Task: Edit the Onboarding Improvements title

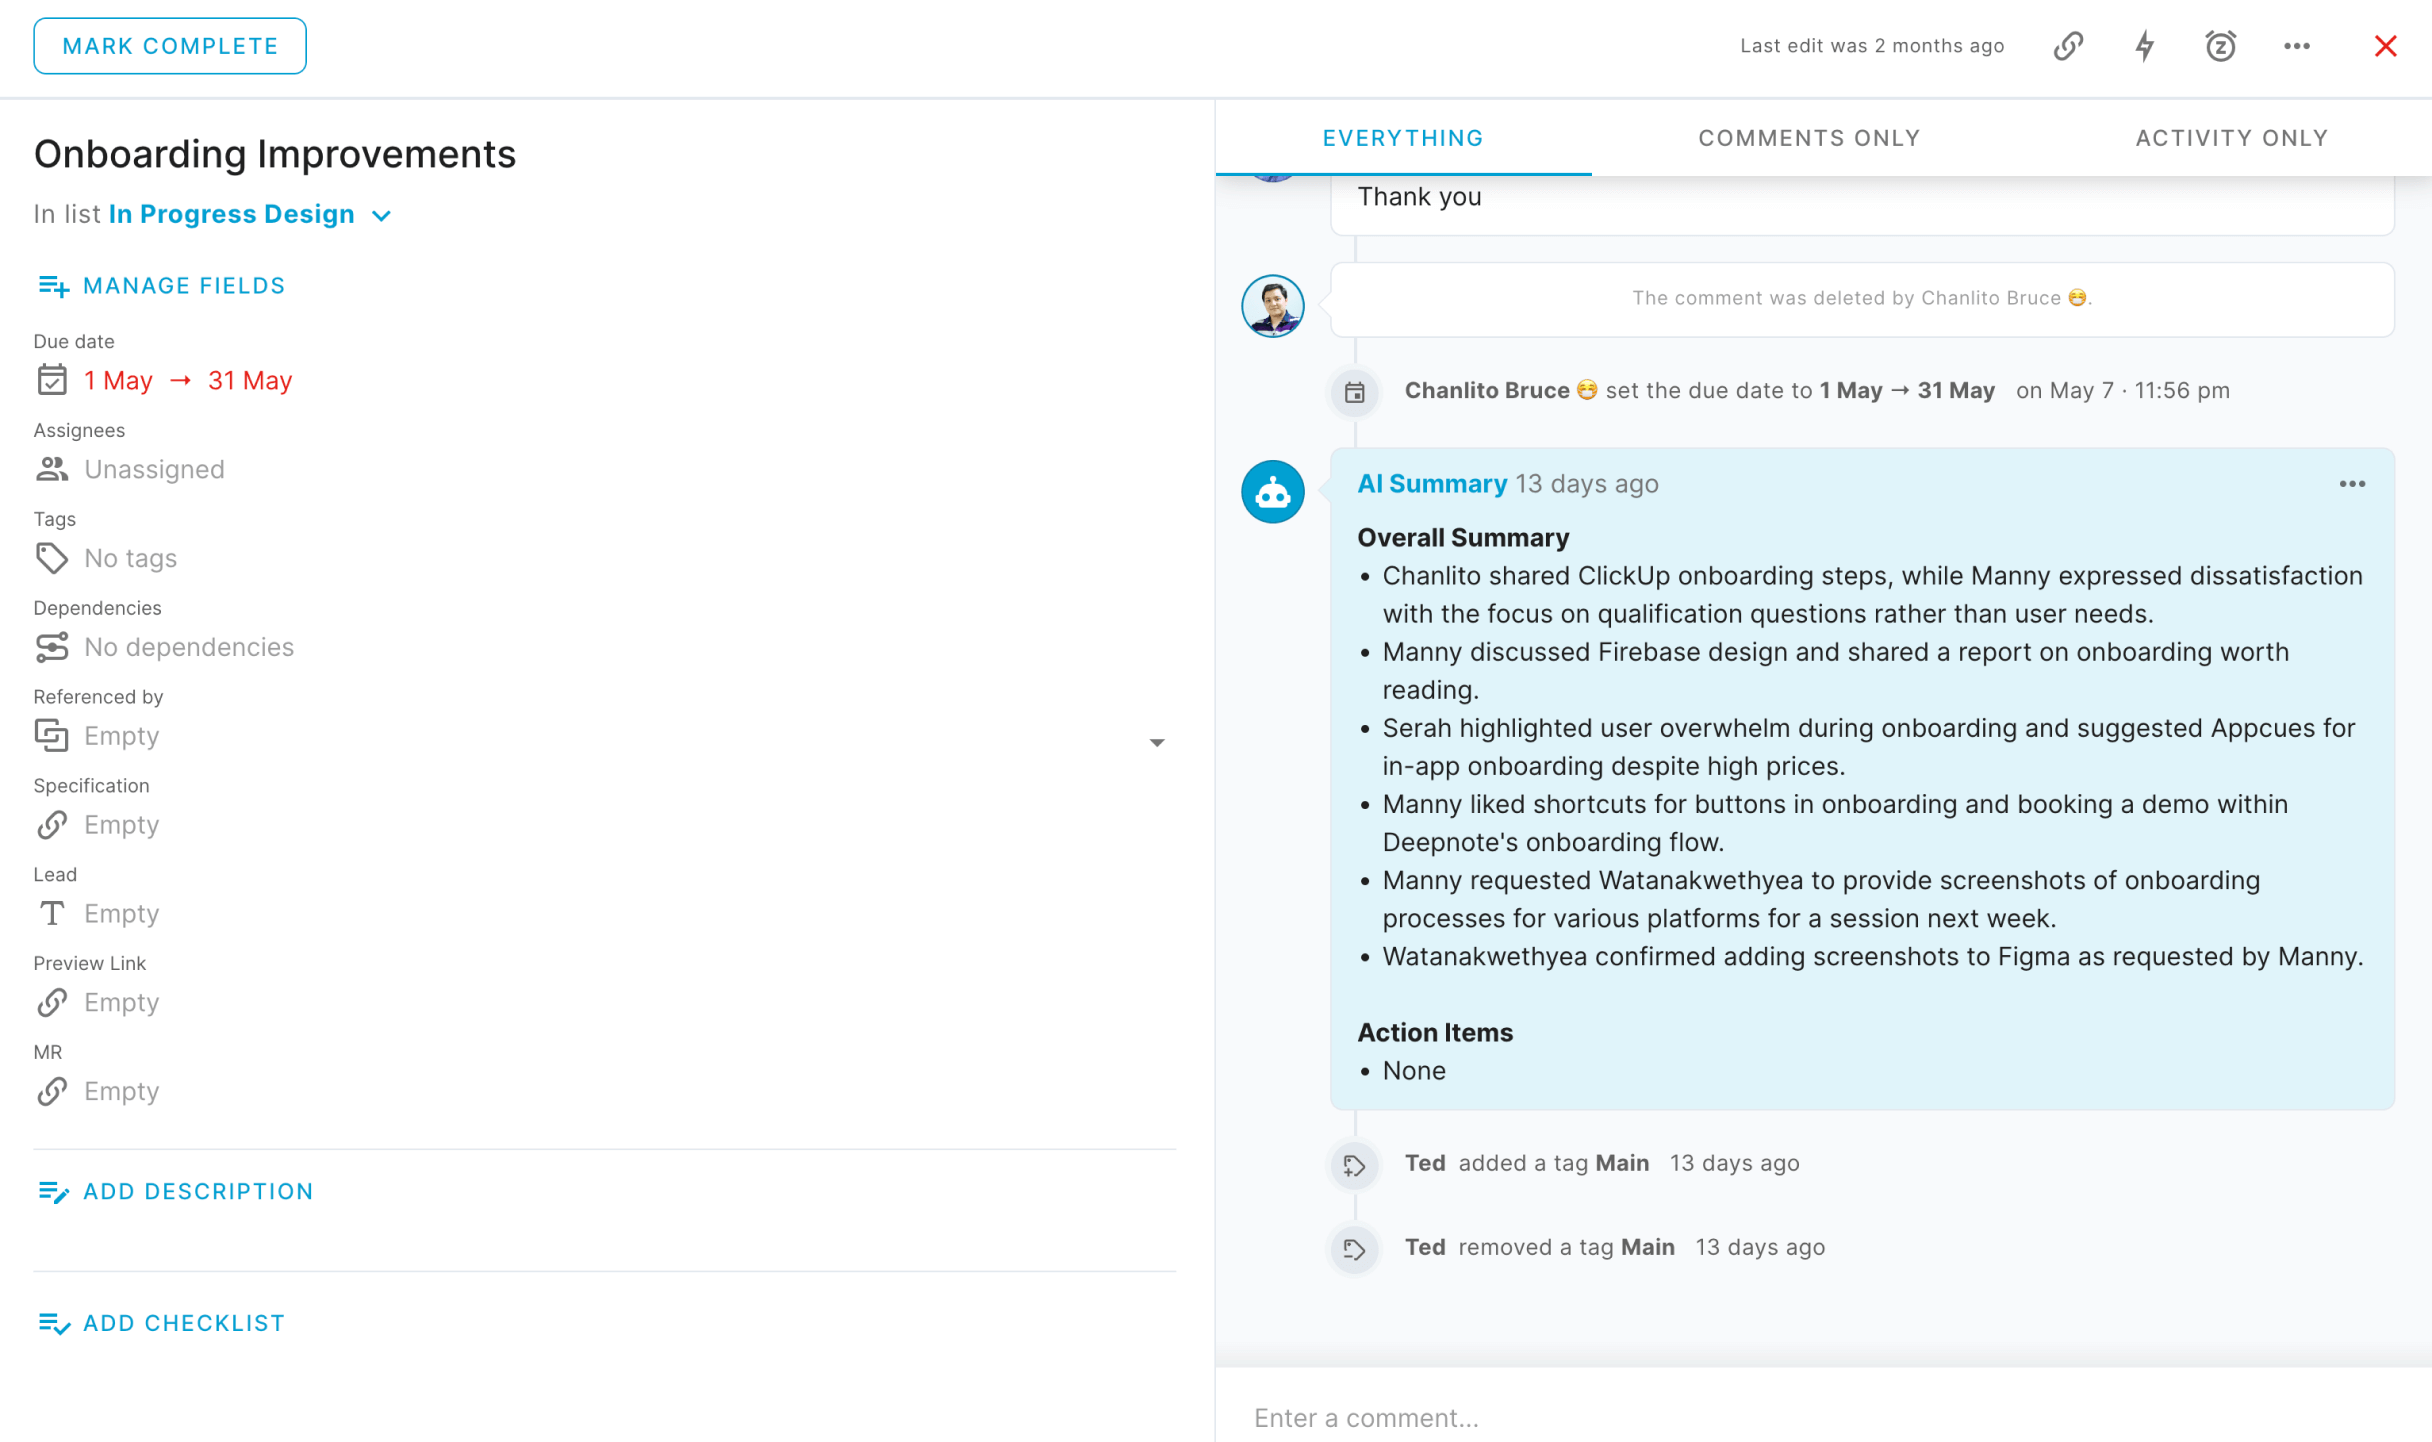Action: (x=275, y=154)
